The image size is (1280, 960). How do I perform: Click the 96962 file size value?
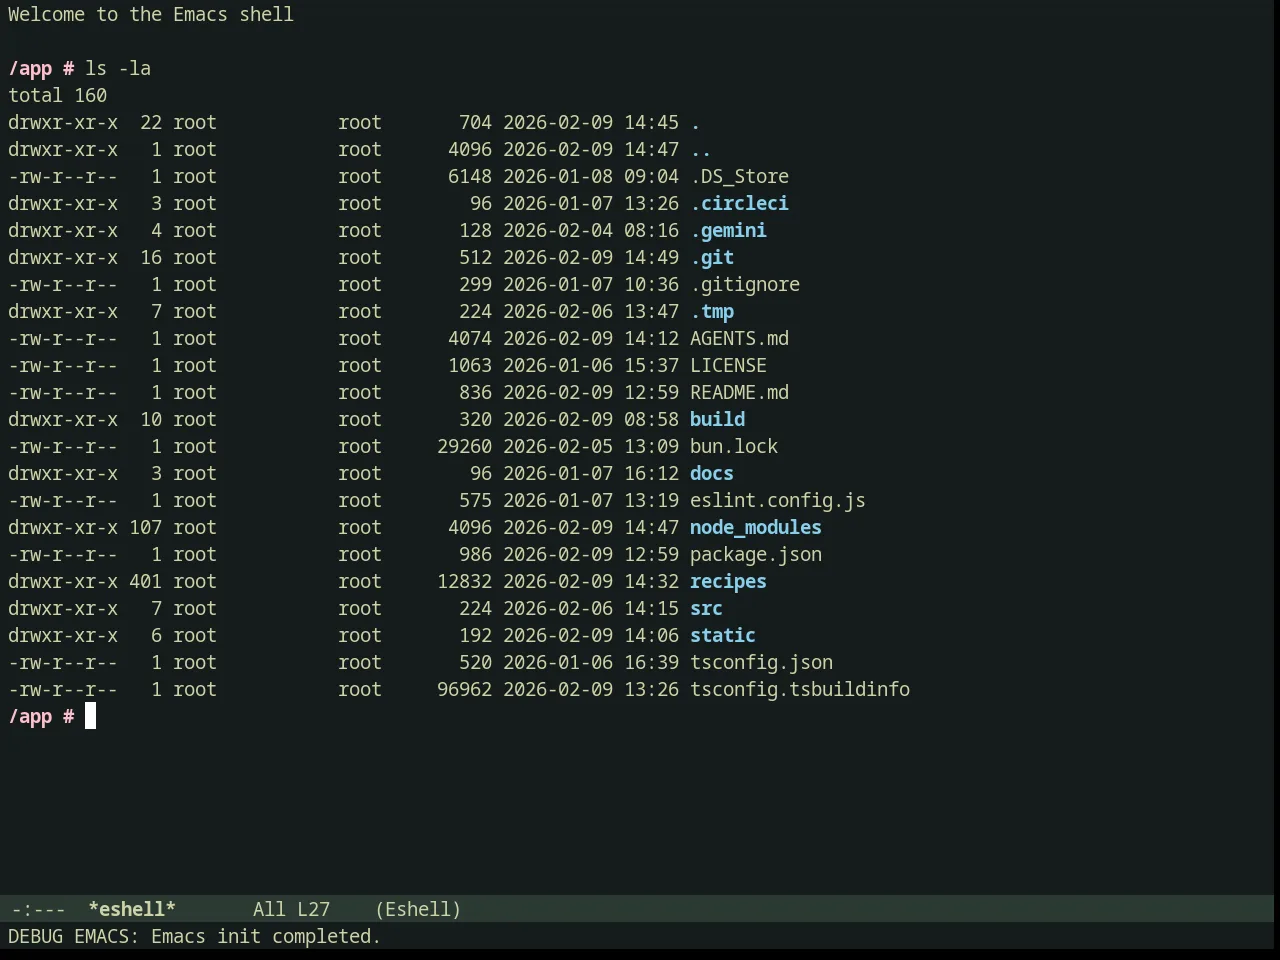[x=464, y=689]
